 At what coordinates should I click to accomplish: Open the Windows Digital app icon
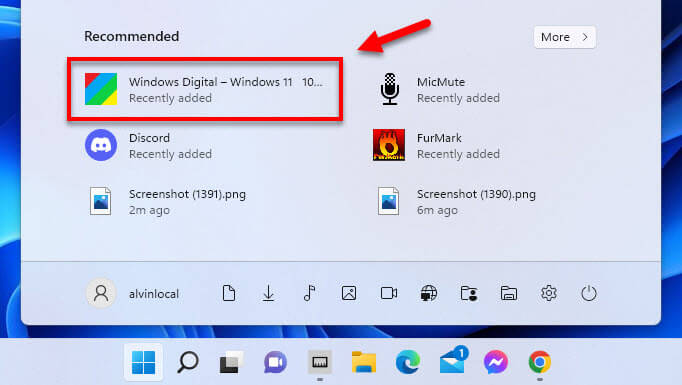pos(101,89)
